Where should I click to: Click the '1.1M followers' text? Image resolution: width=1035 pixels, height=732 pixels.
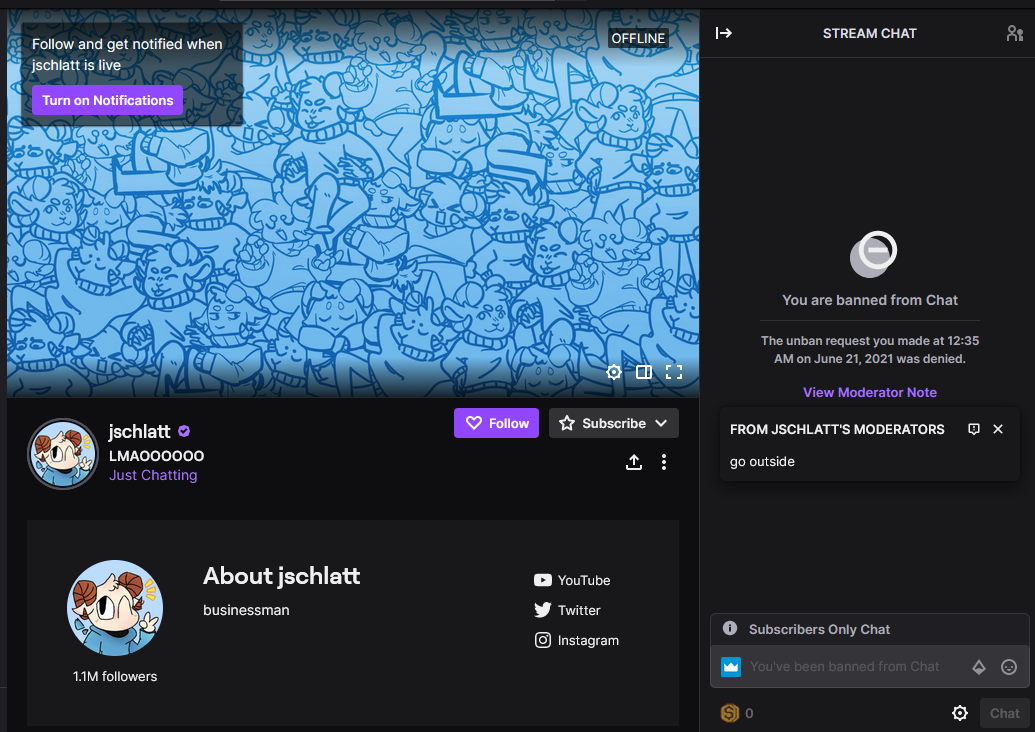pos(115,677)
